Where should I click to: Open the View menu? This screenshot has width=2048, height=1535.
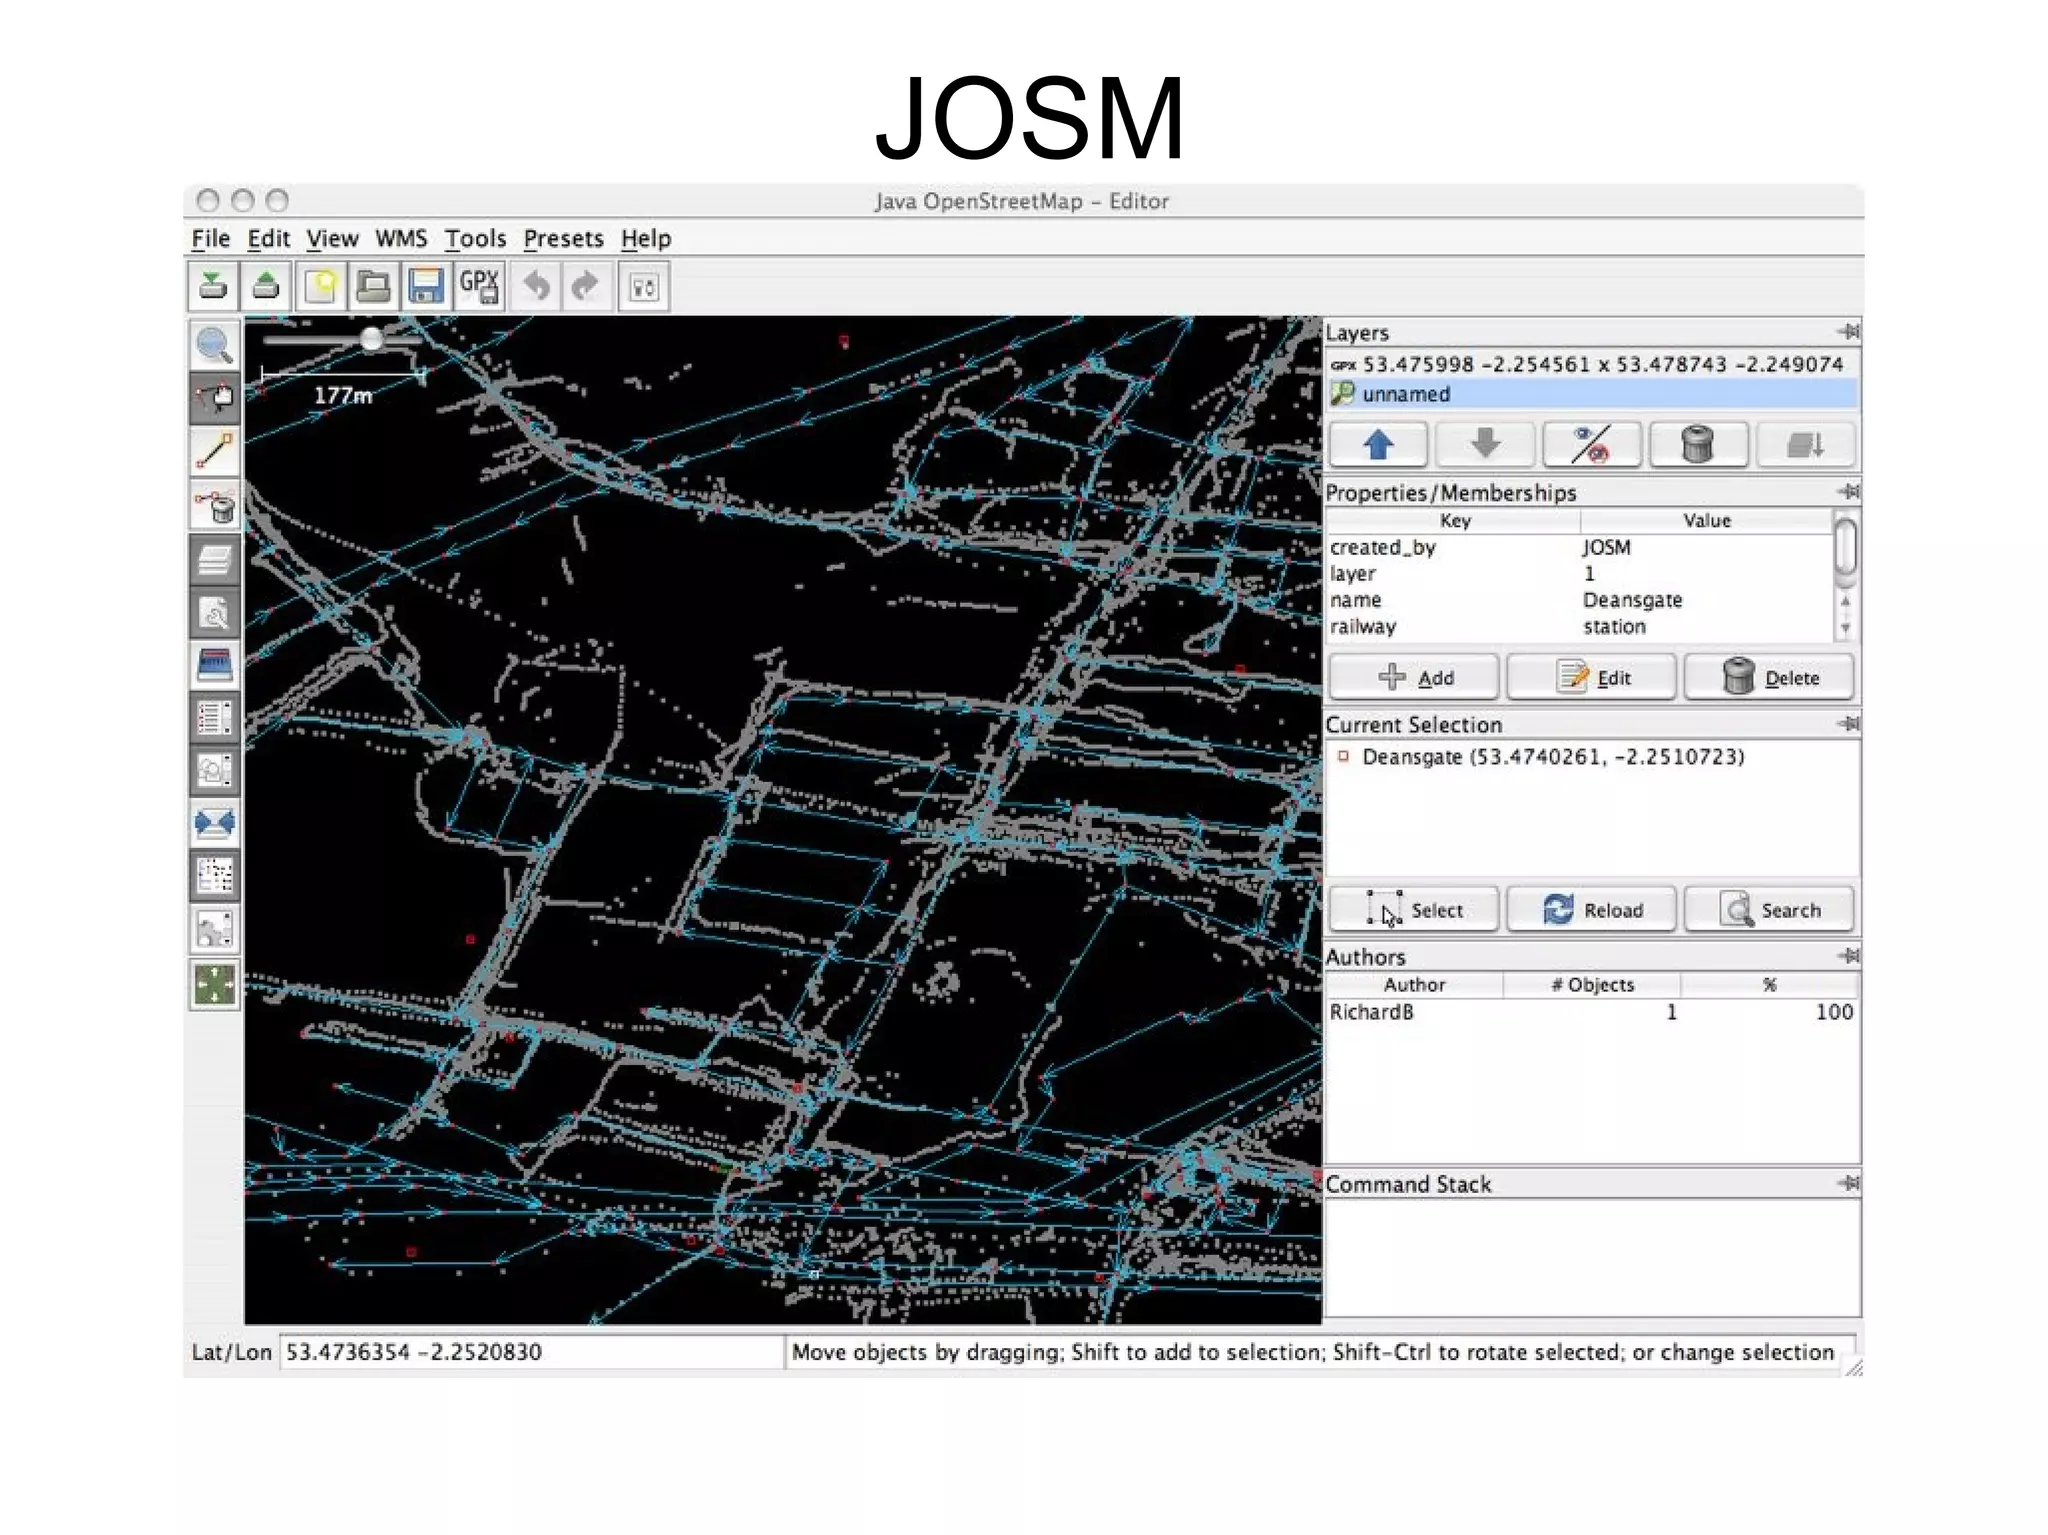(x=332, y=239)
